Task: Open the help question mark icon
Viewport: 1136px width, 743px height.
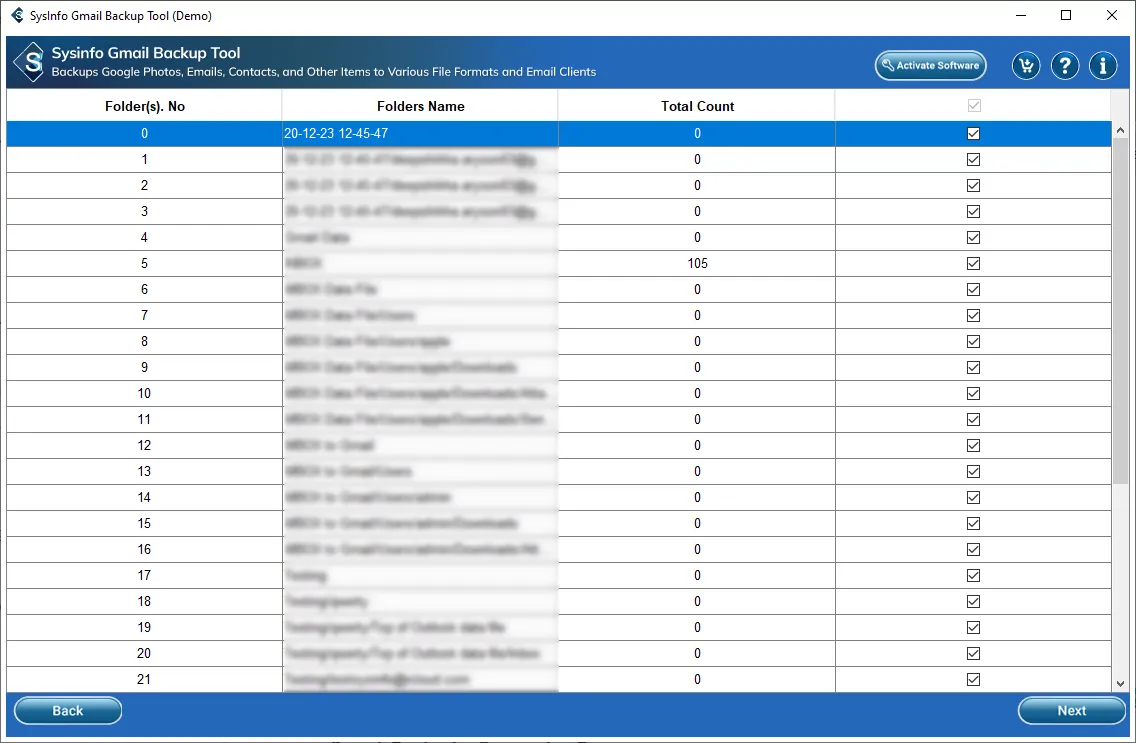Action: pos(1064,66)
